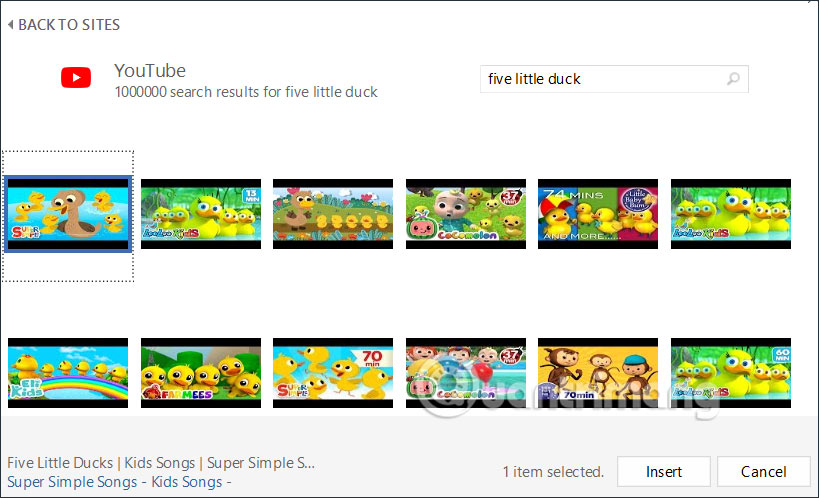819x498 pixels.
Task: Click the Cancel button
Action: click(x=763, y=471)
